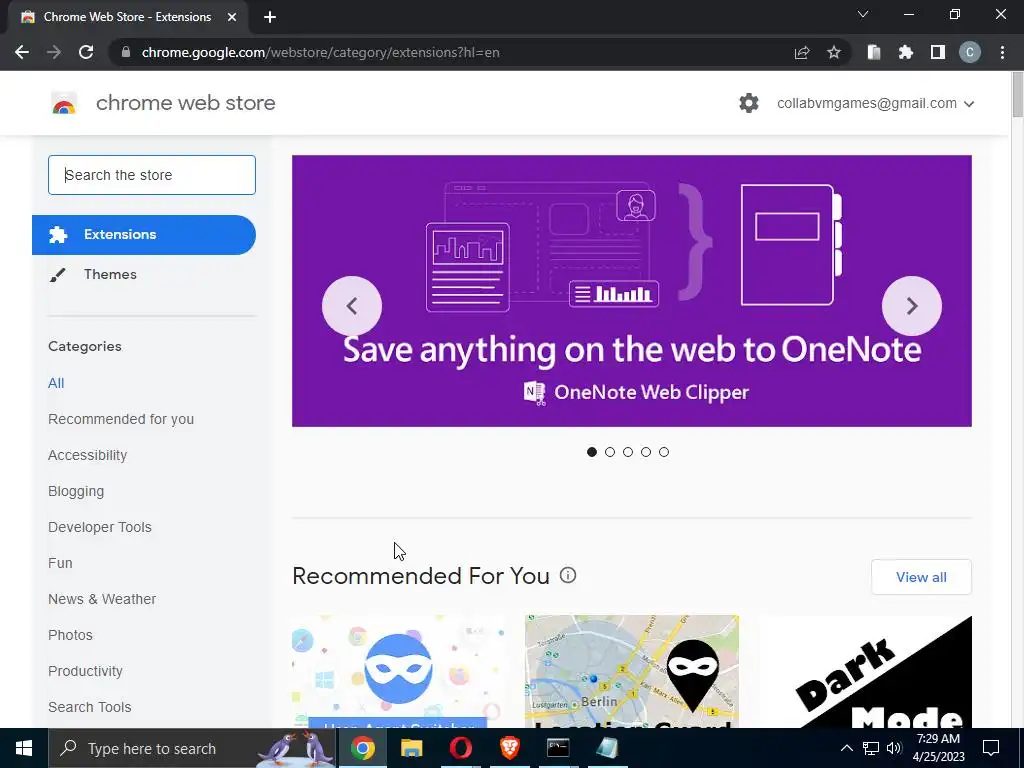
Task: Select the Extensions section
Action: 144,234
